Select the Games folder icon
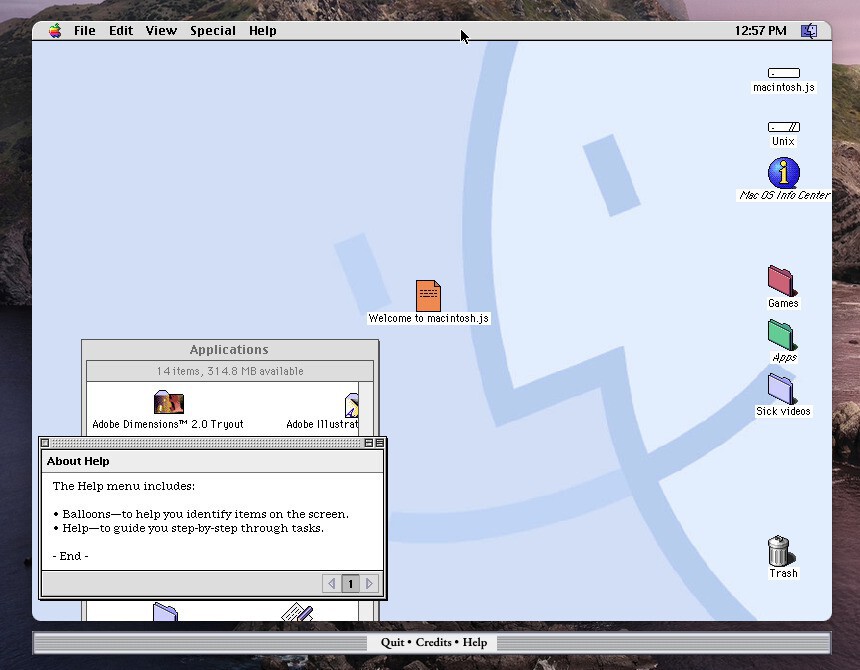Screen dimensions: 860x670 coord(783,281)
